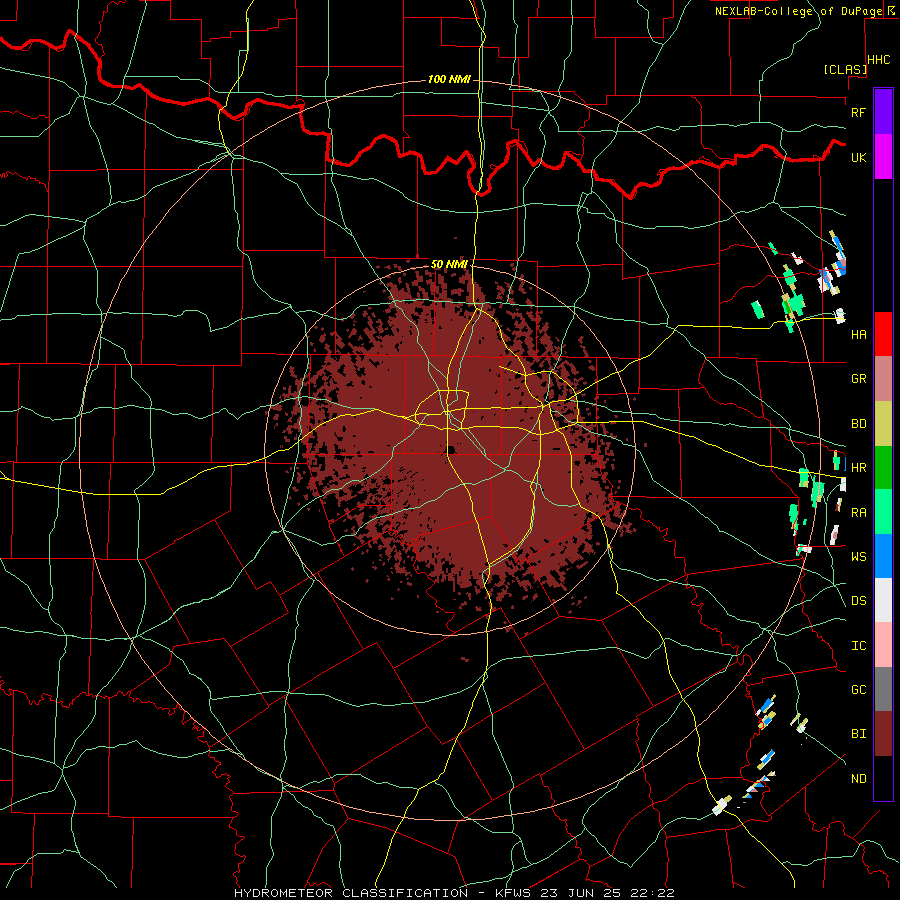Click the '[CLAS]' legend header text
Screen dimensions: 900x900
pos(845,69)
